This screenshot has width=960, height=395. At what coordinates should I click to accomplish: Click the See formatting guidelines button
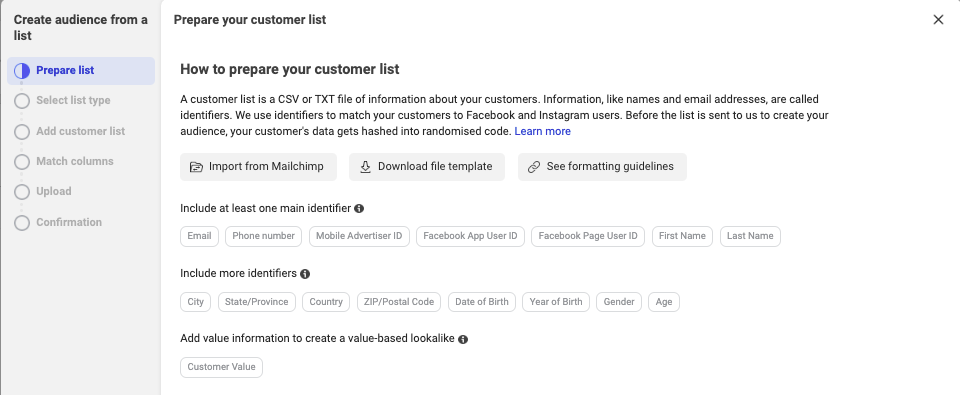[602, 167]
